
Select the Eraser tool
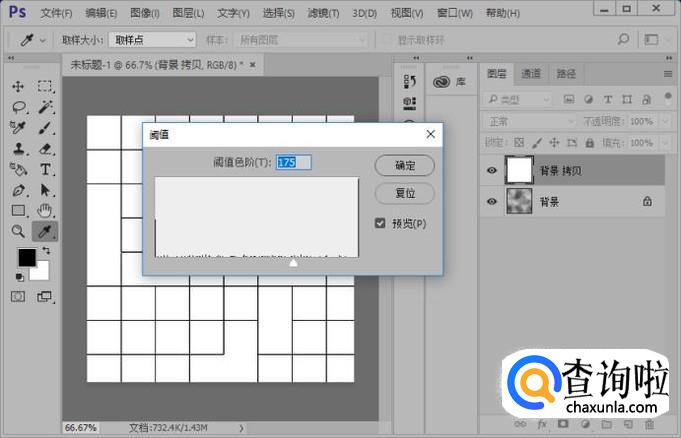point(45,149)
